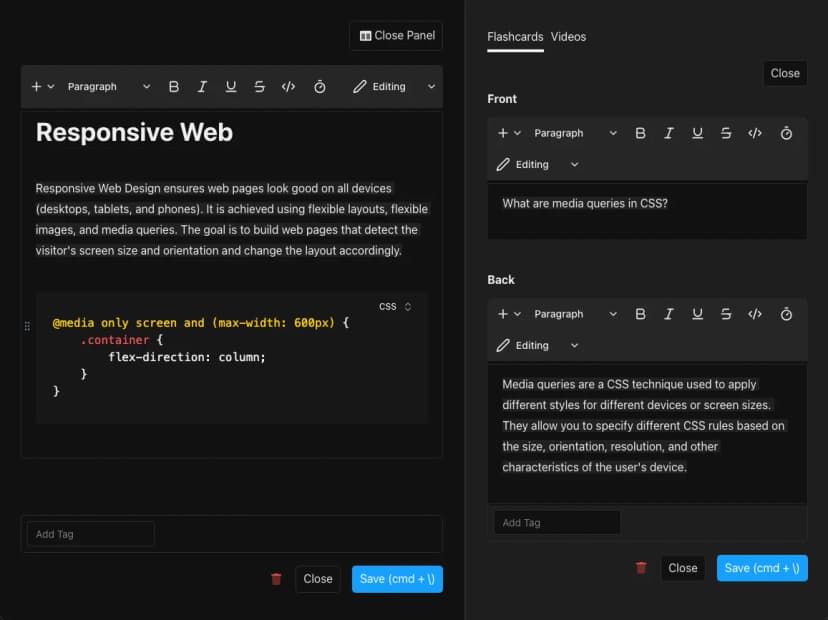Switch to the Videos tab
Image resolution: width=828 pixels, height=620 pixels.
coord(568,37)
